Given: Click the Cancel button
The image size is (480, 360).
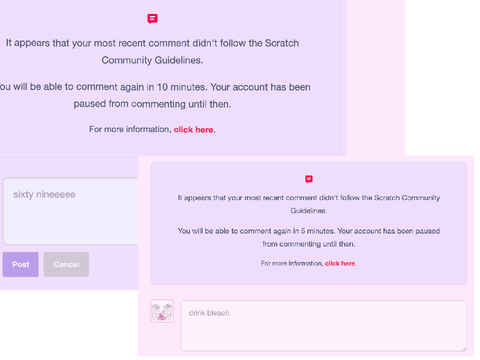Looking at the screenshot, I should click(x=66, y=264).
